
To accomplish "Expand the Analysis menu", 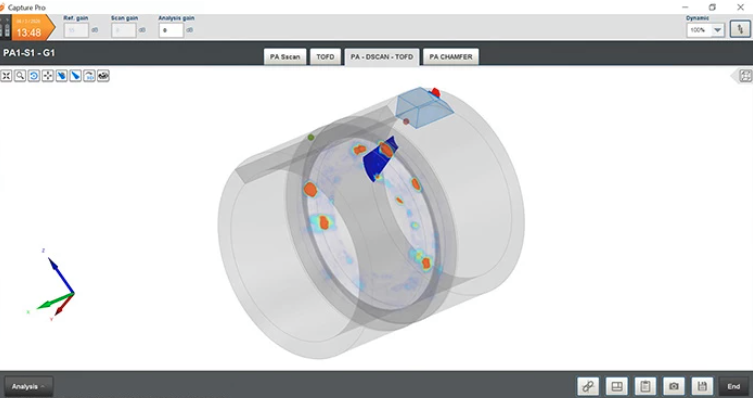I will [28, 386].
